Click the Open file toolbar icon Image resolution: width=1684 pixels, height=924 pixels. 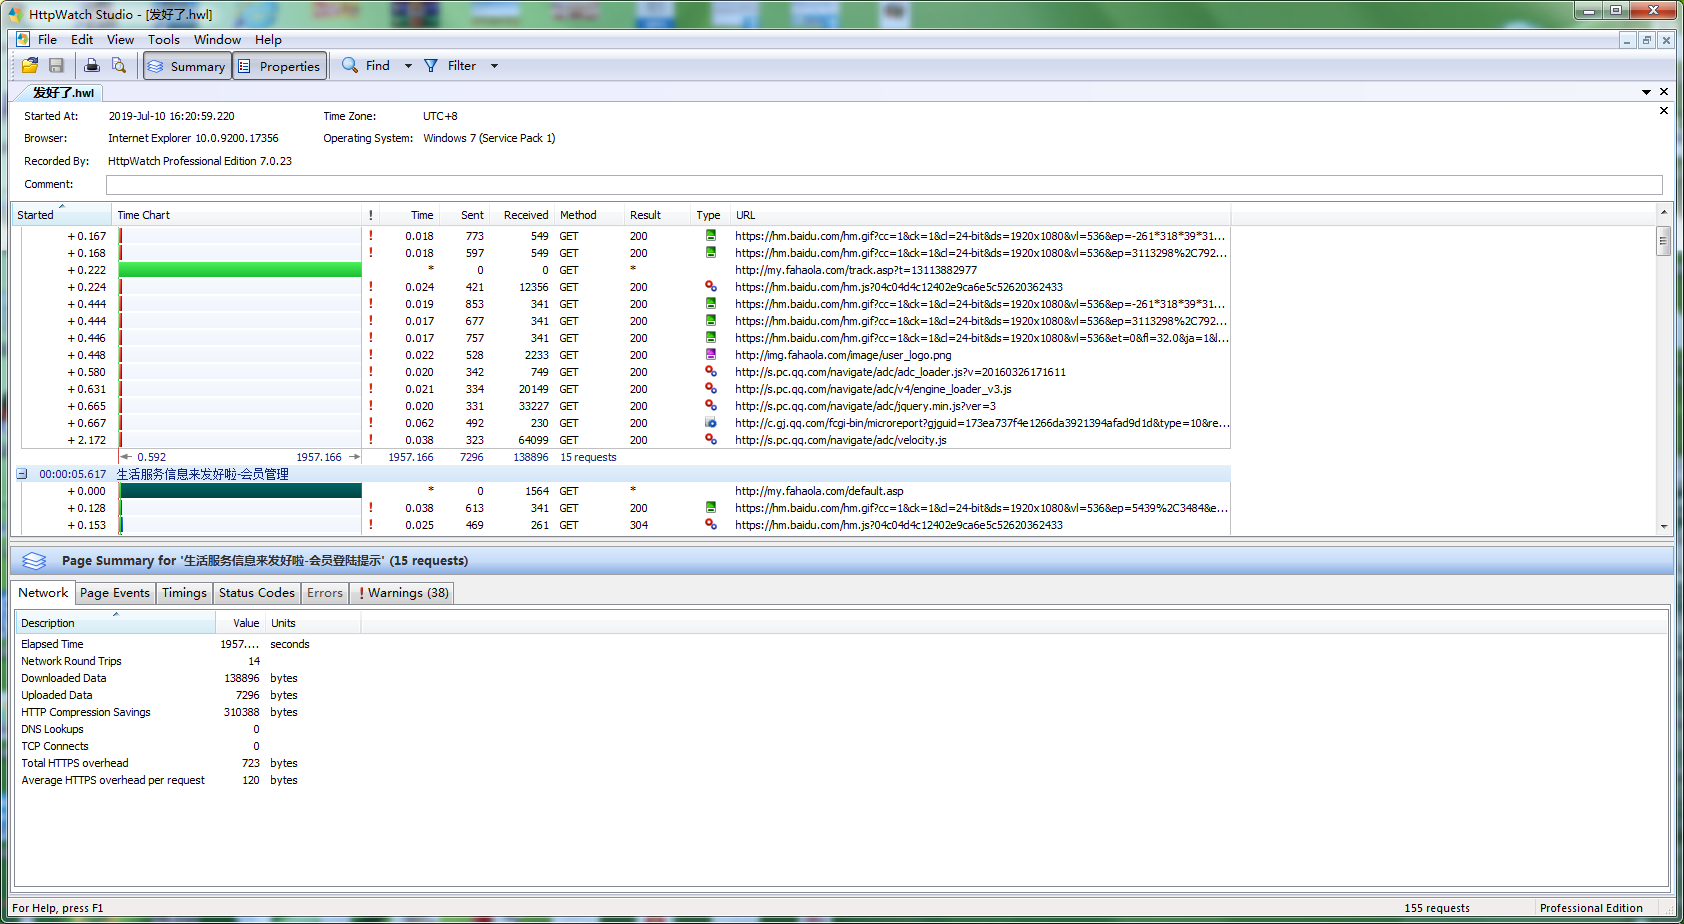30,66
